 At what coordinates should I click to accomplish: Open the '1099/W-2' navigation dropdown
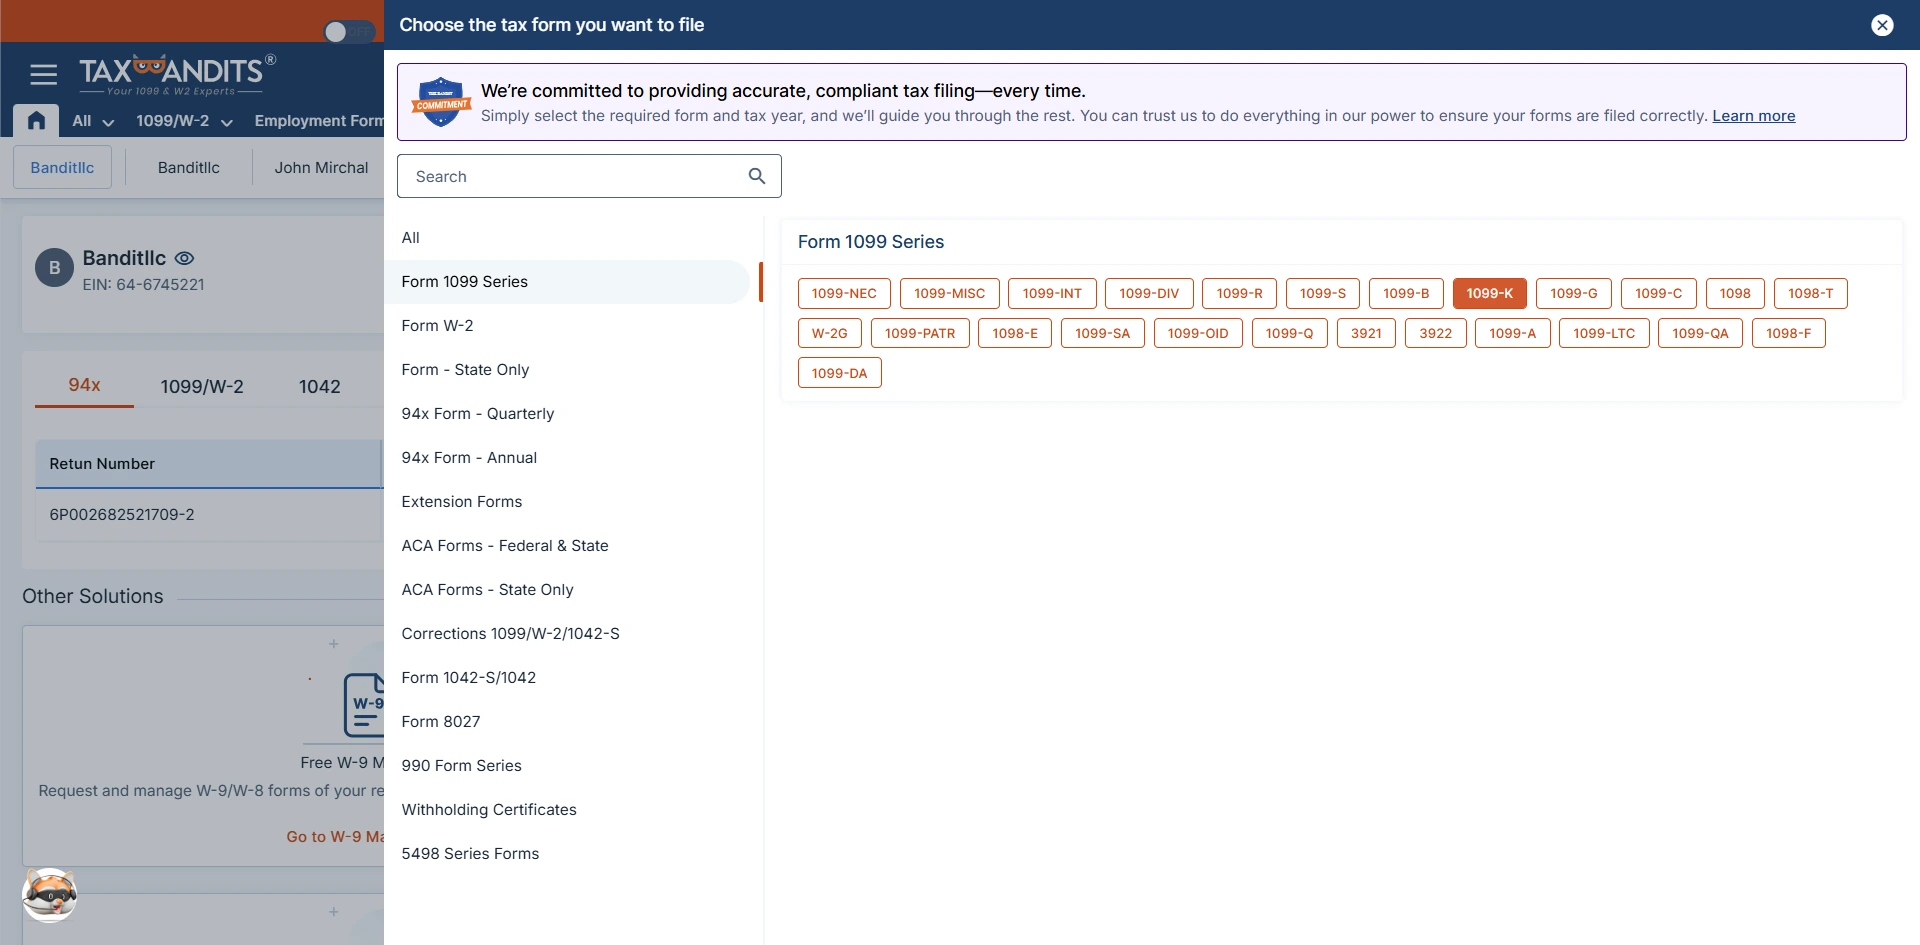183,120
